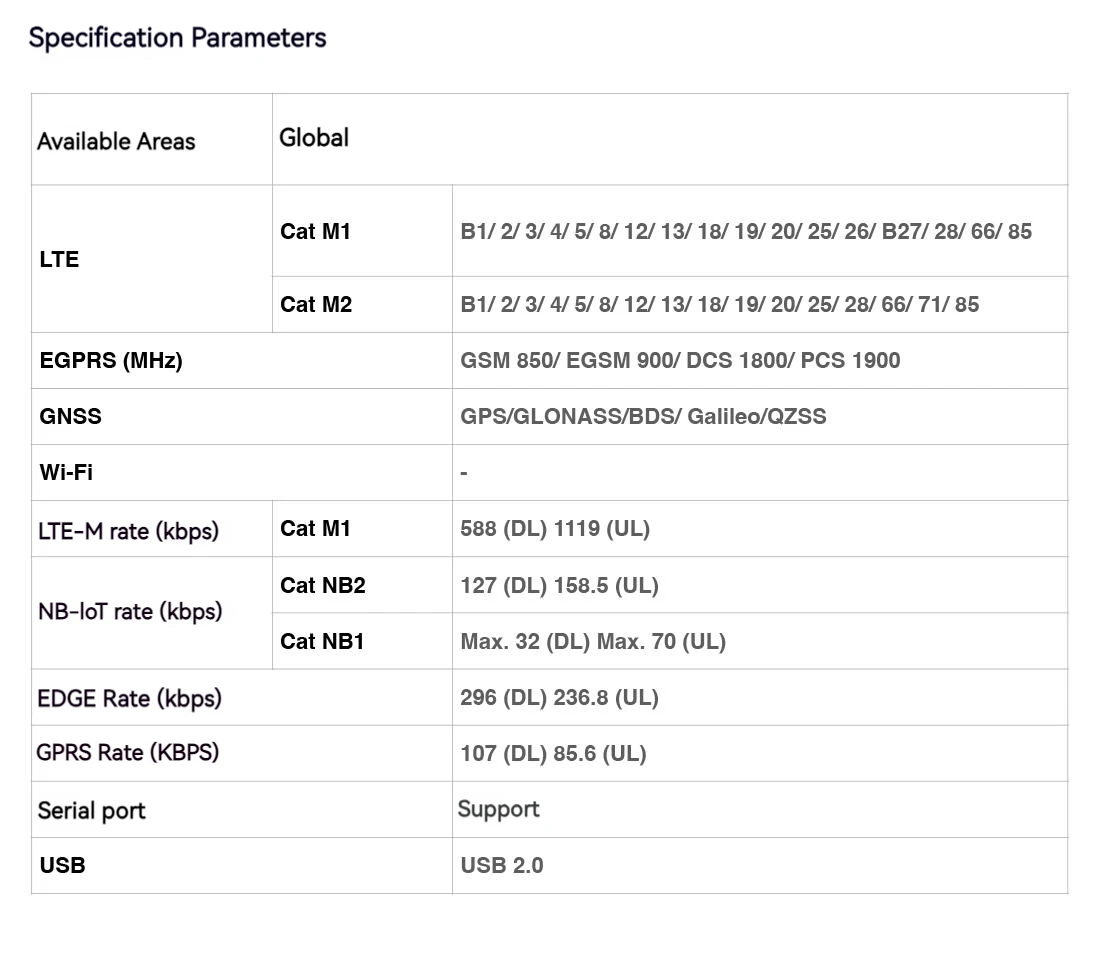The height and width of the screenshot is (960, 1100).
Task: Click the NB-IoT rate (kbps) label
Action: click(130, 611)
